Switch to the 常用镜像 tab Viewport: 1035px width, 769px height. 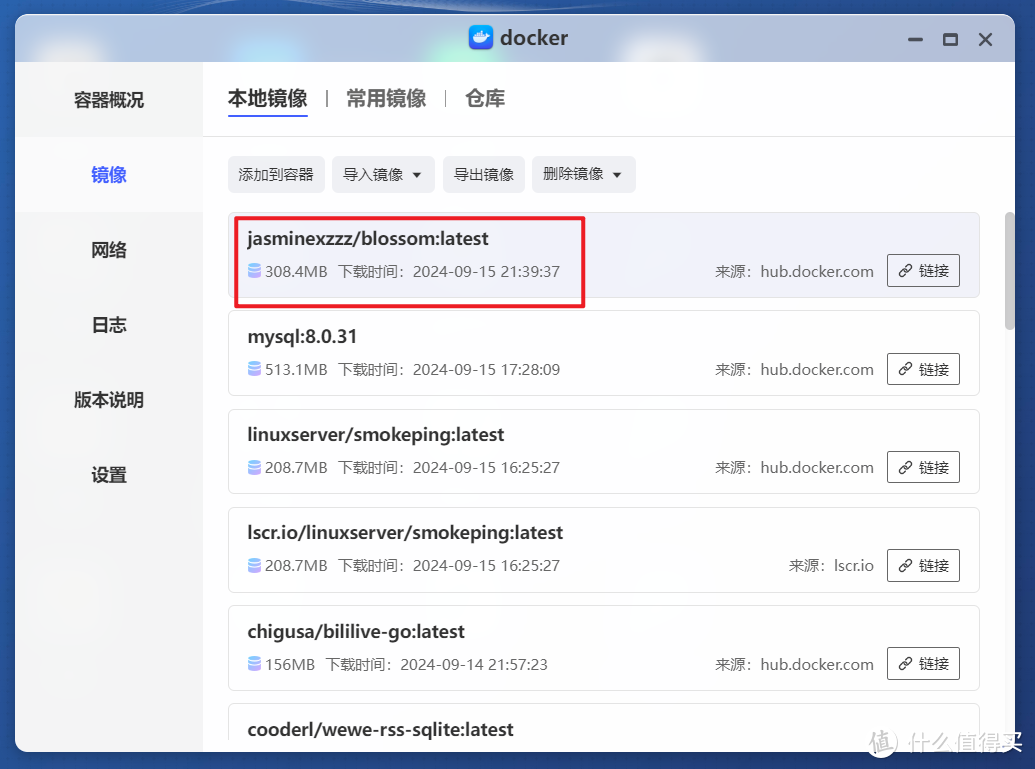click(x=386, y=98)
